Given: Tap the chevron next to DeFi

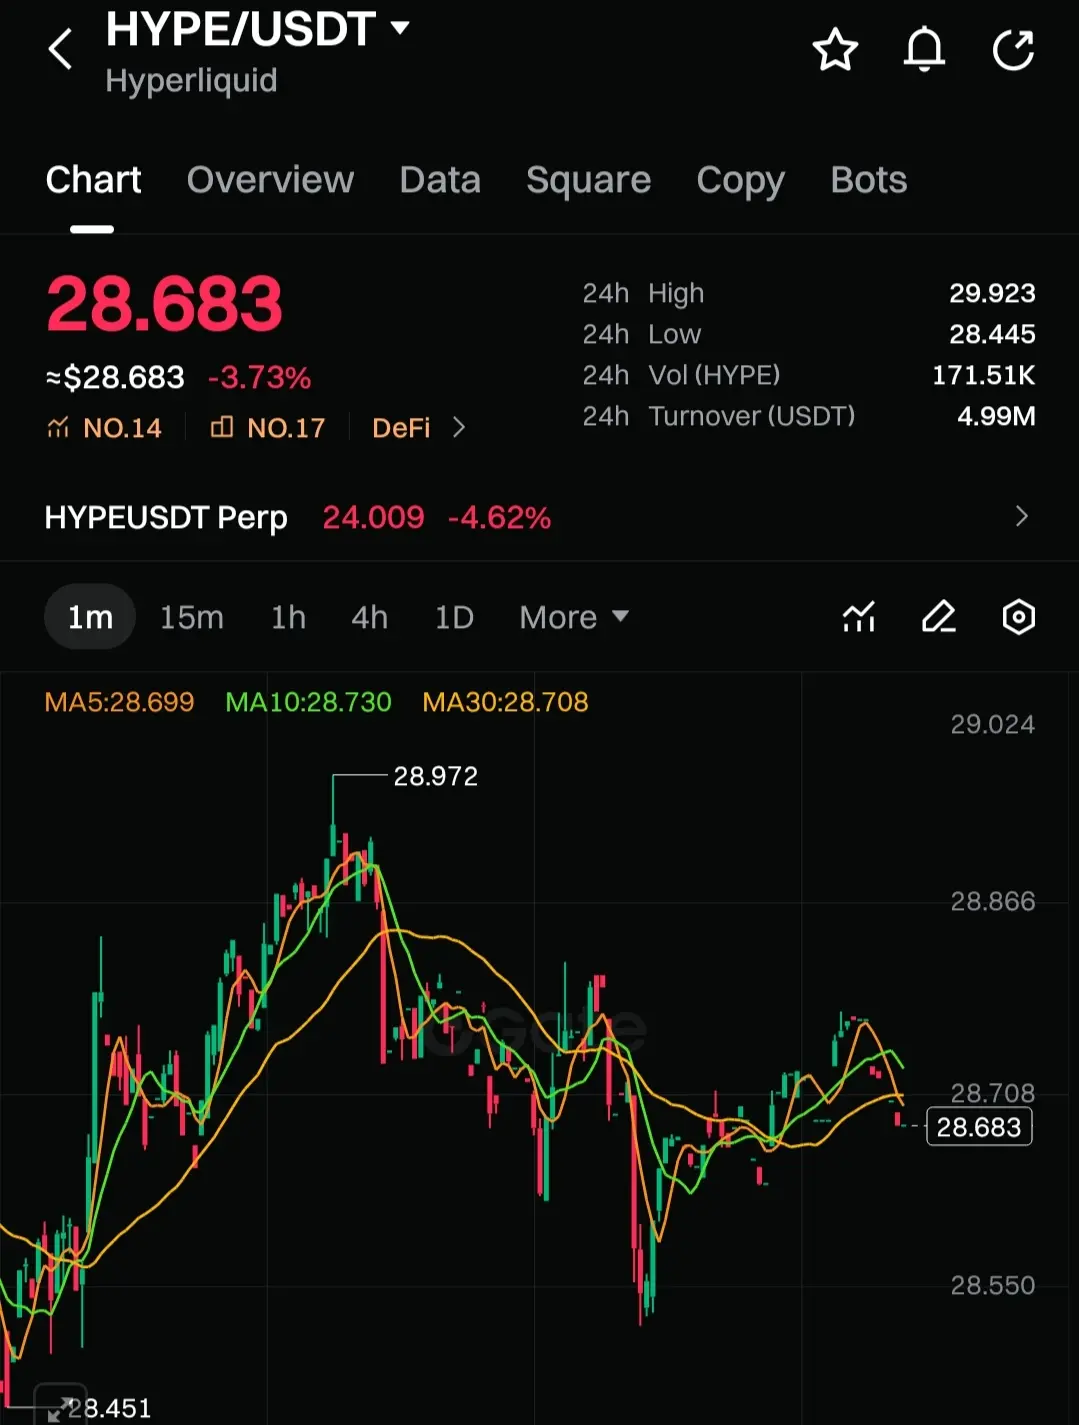Looking at the screenshot, I should pos(459,428).
